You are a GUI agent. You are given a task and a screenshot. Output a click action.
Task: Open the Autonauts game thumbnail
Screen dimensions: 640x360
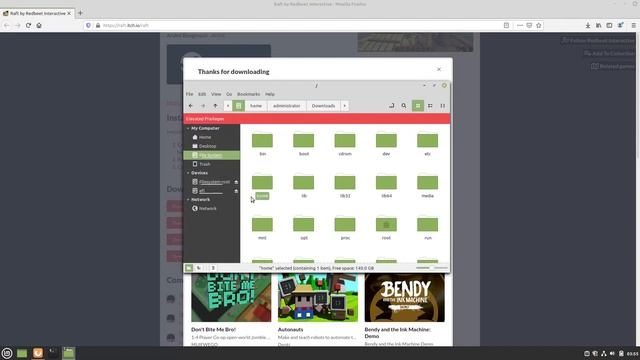point(318,298)
